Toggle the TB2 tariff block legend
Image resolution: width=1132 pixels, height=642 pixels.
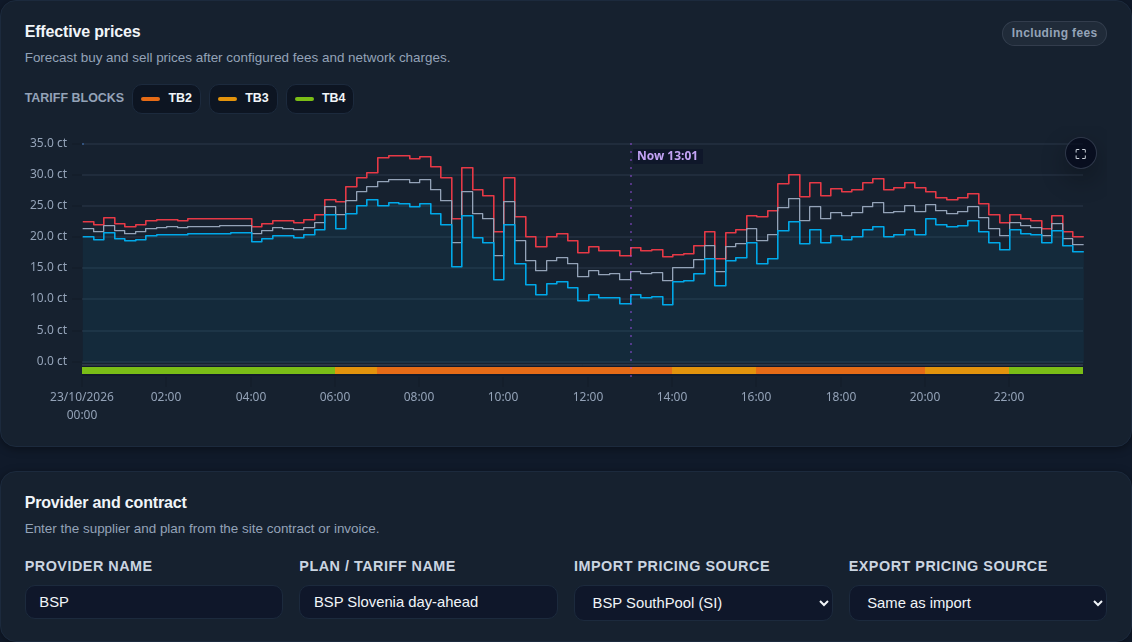[167, 98]
